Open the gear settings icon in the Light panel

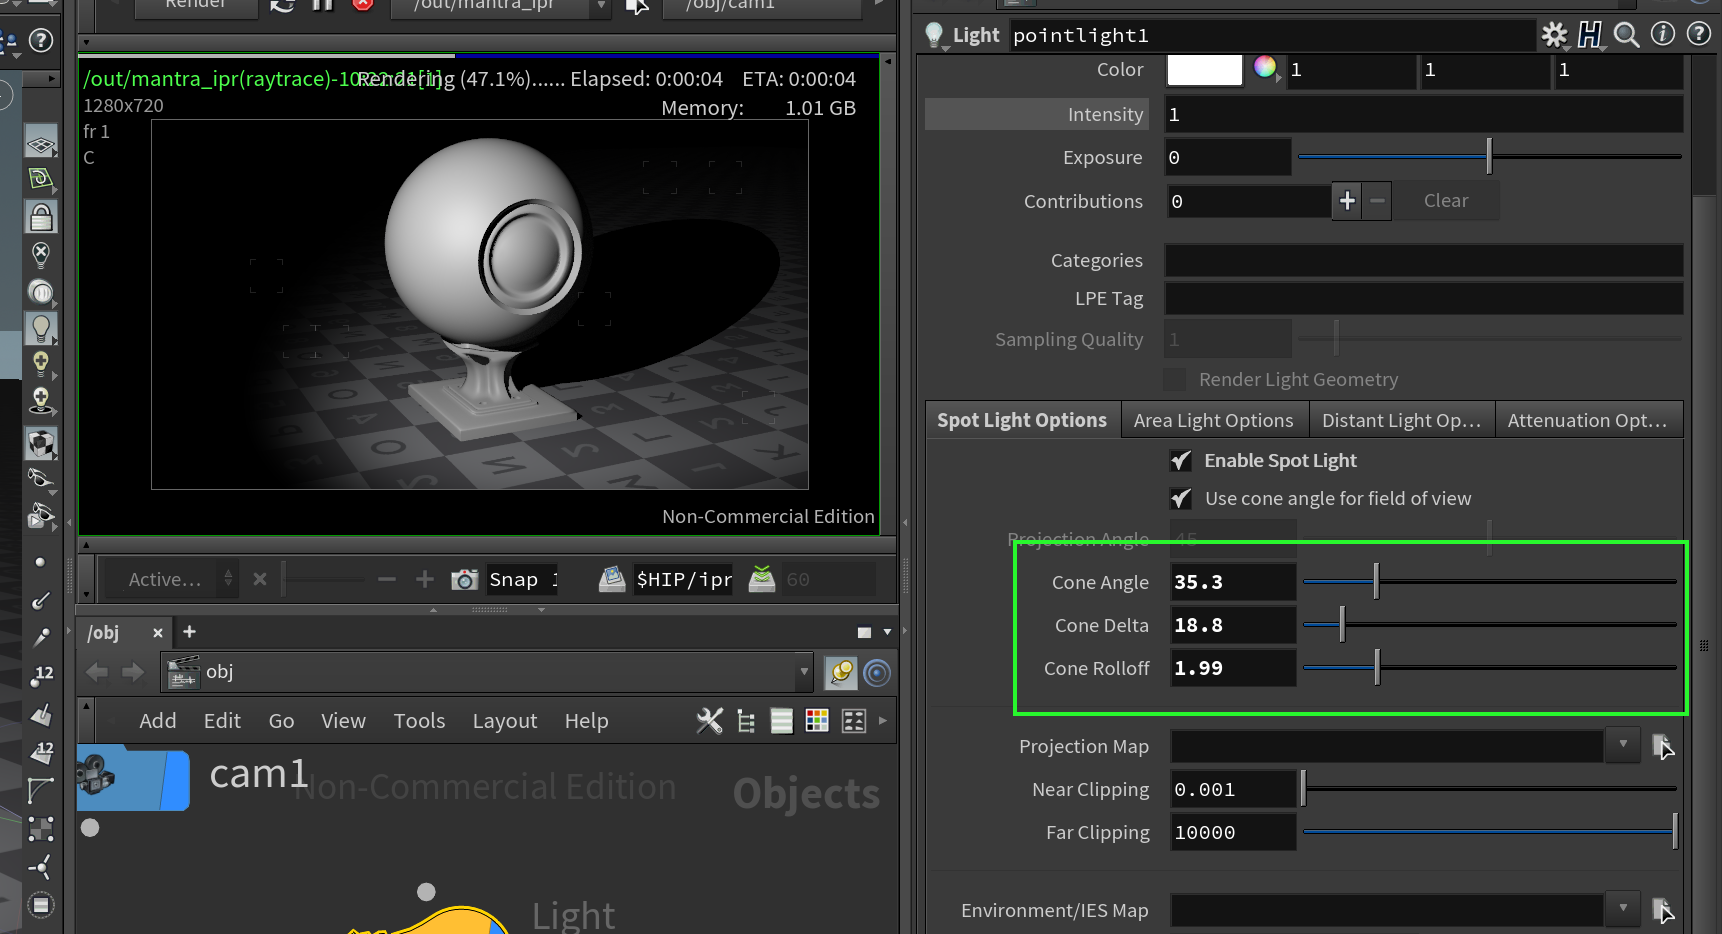[x=1554, y=34]
